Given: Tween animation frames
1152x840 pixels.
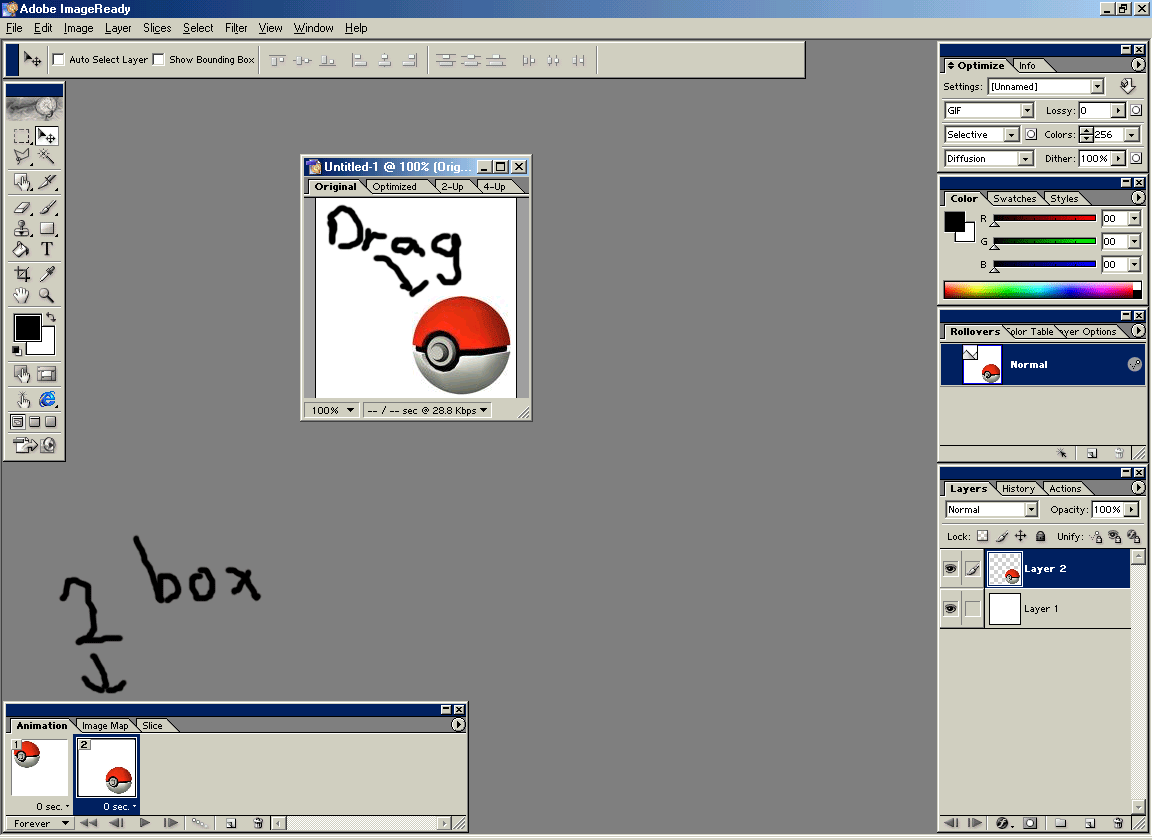Looking at the screenshot, I should 199,823.
